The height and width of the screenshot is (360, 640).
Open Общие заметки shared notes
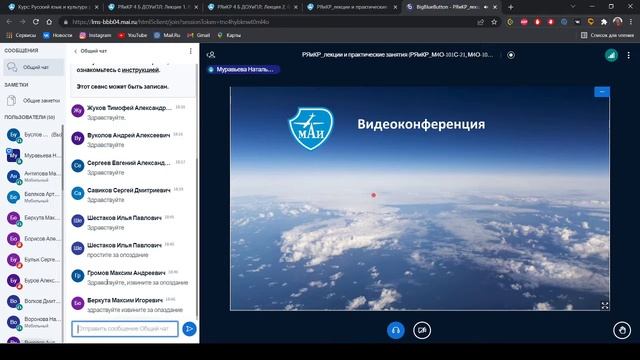click(33, 100)
